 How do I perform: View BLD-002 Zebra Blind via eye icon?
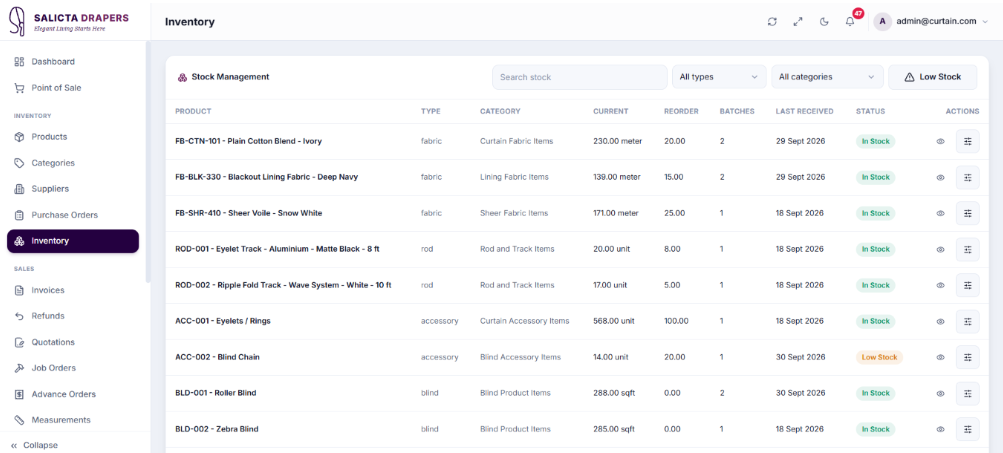(940, 429)
